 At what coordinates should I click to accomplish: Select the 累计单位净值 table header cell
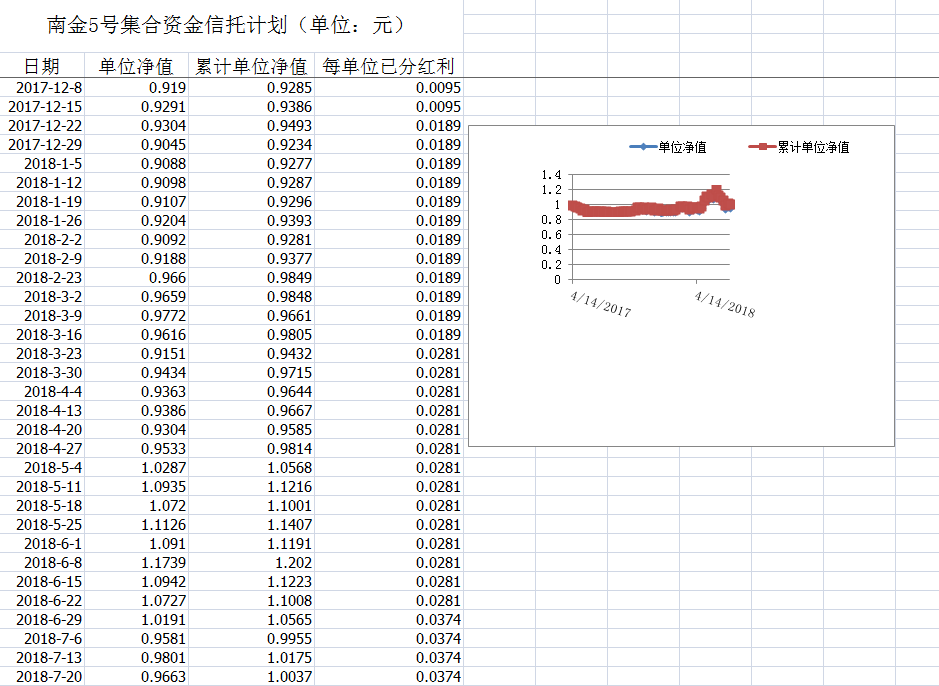coord(251,67)
